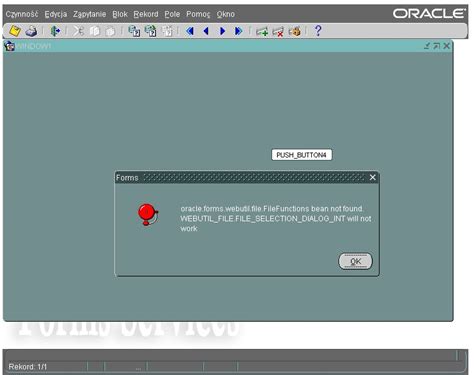This screenshot has height=375, width=474.
Task: Open the Edycja menu
Action: [56, 14]
